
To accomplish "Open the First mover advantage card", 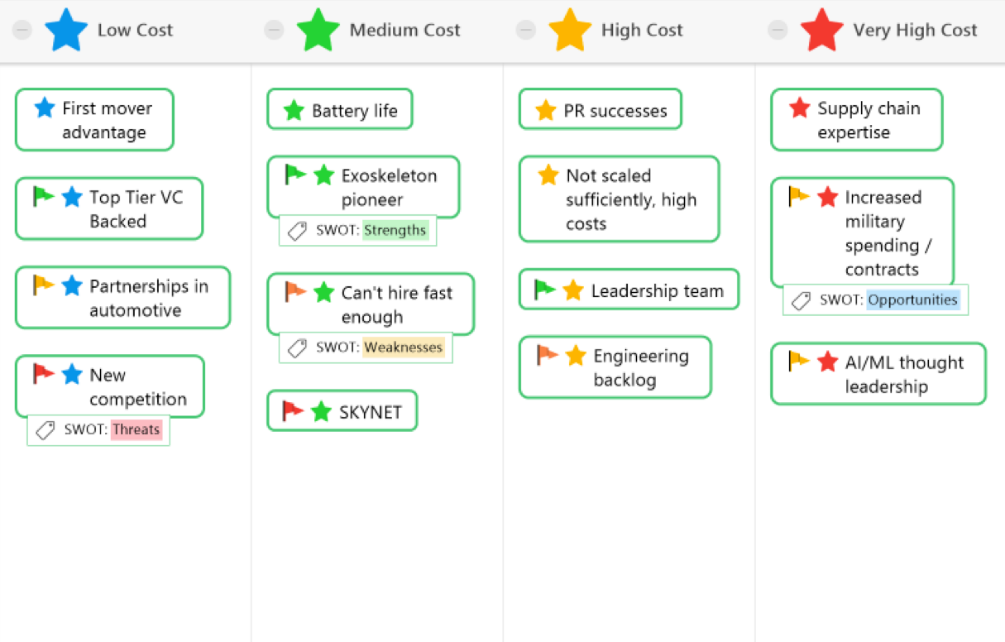I will pyautogui.click(x=106, y=120).
